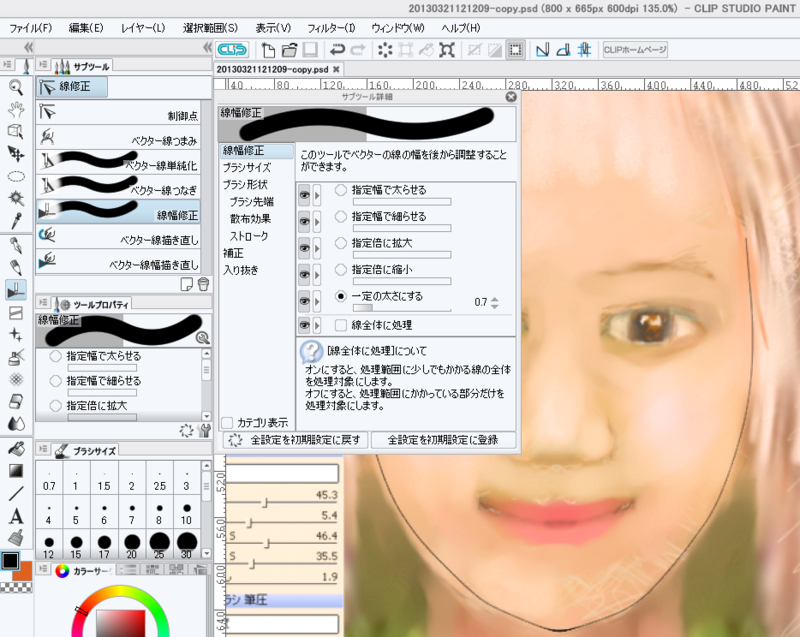Select the Zoom magnifier tool
Image resolution: width=800 pixels, height=637 pixels.
pos(16,87)
